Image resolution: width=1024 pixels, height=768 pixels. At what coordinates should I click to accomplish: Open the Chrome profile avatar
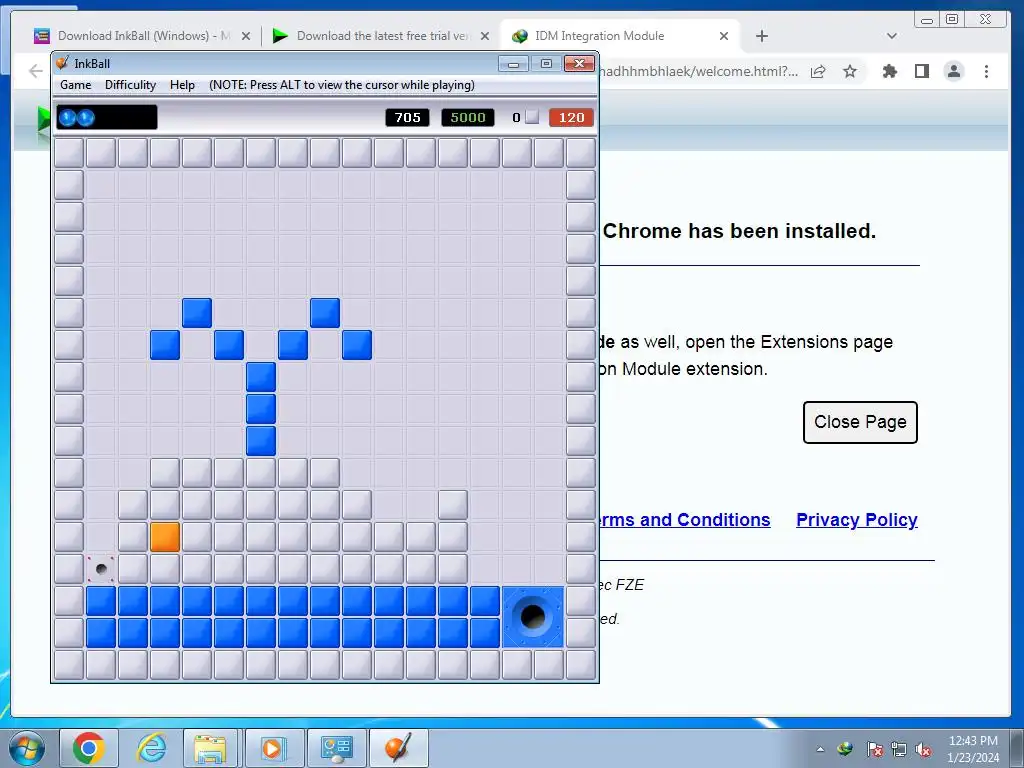tap(953, 71)
